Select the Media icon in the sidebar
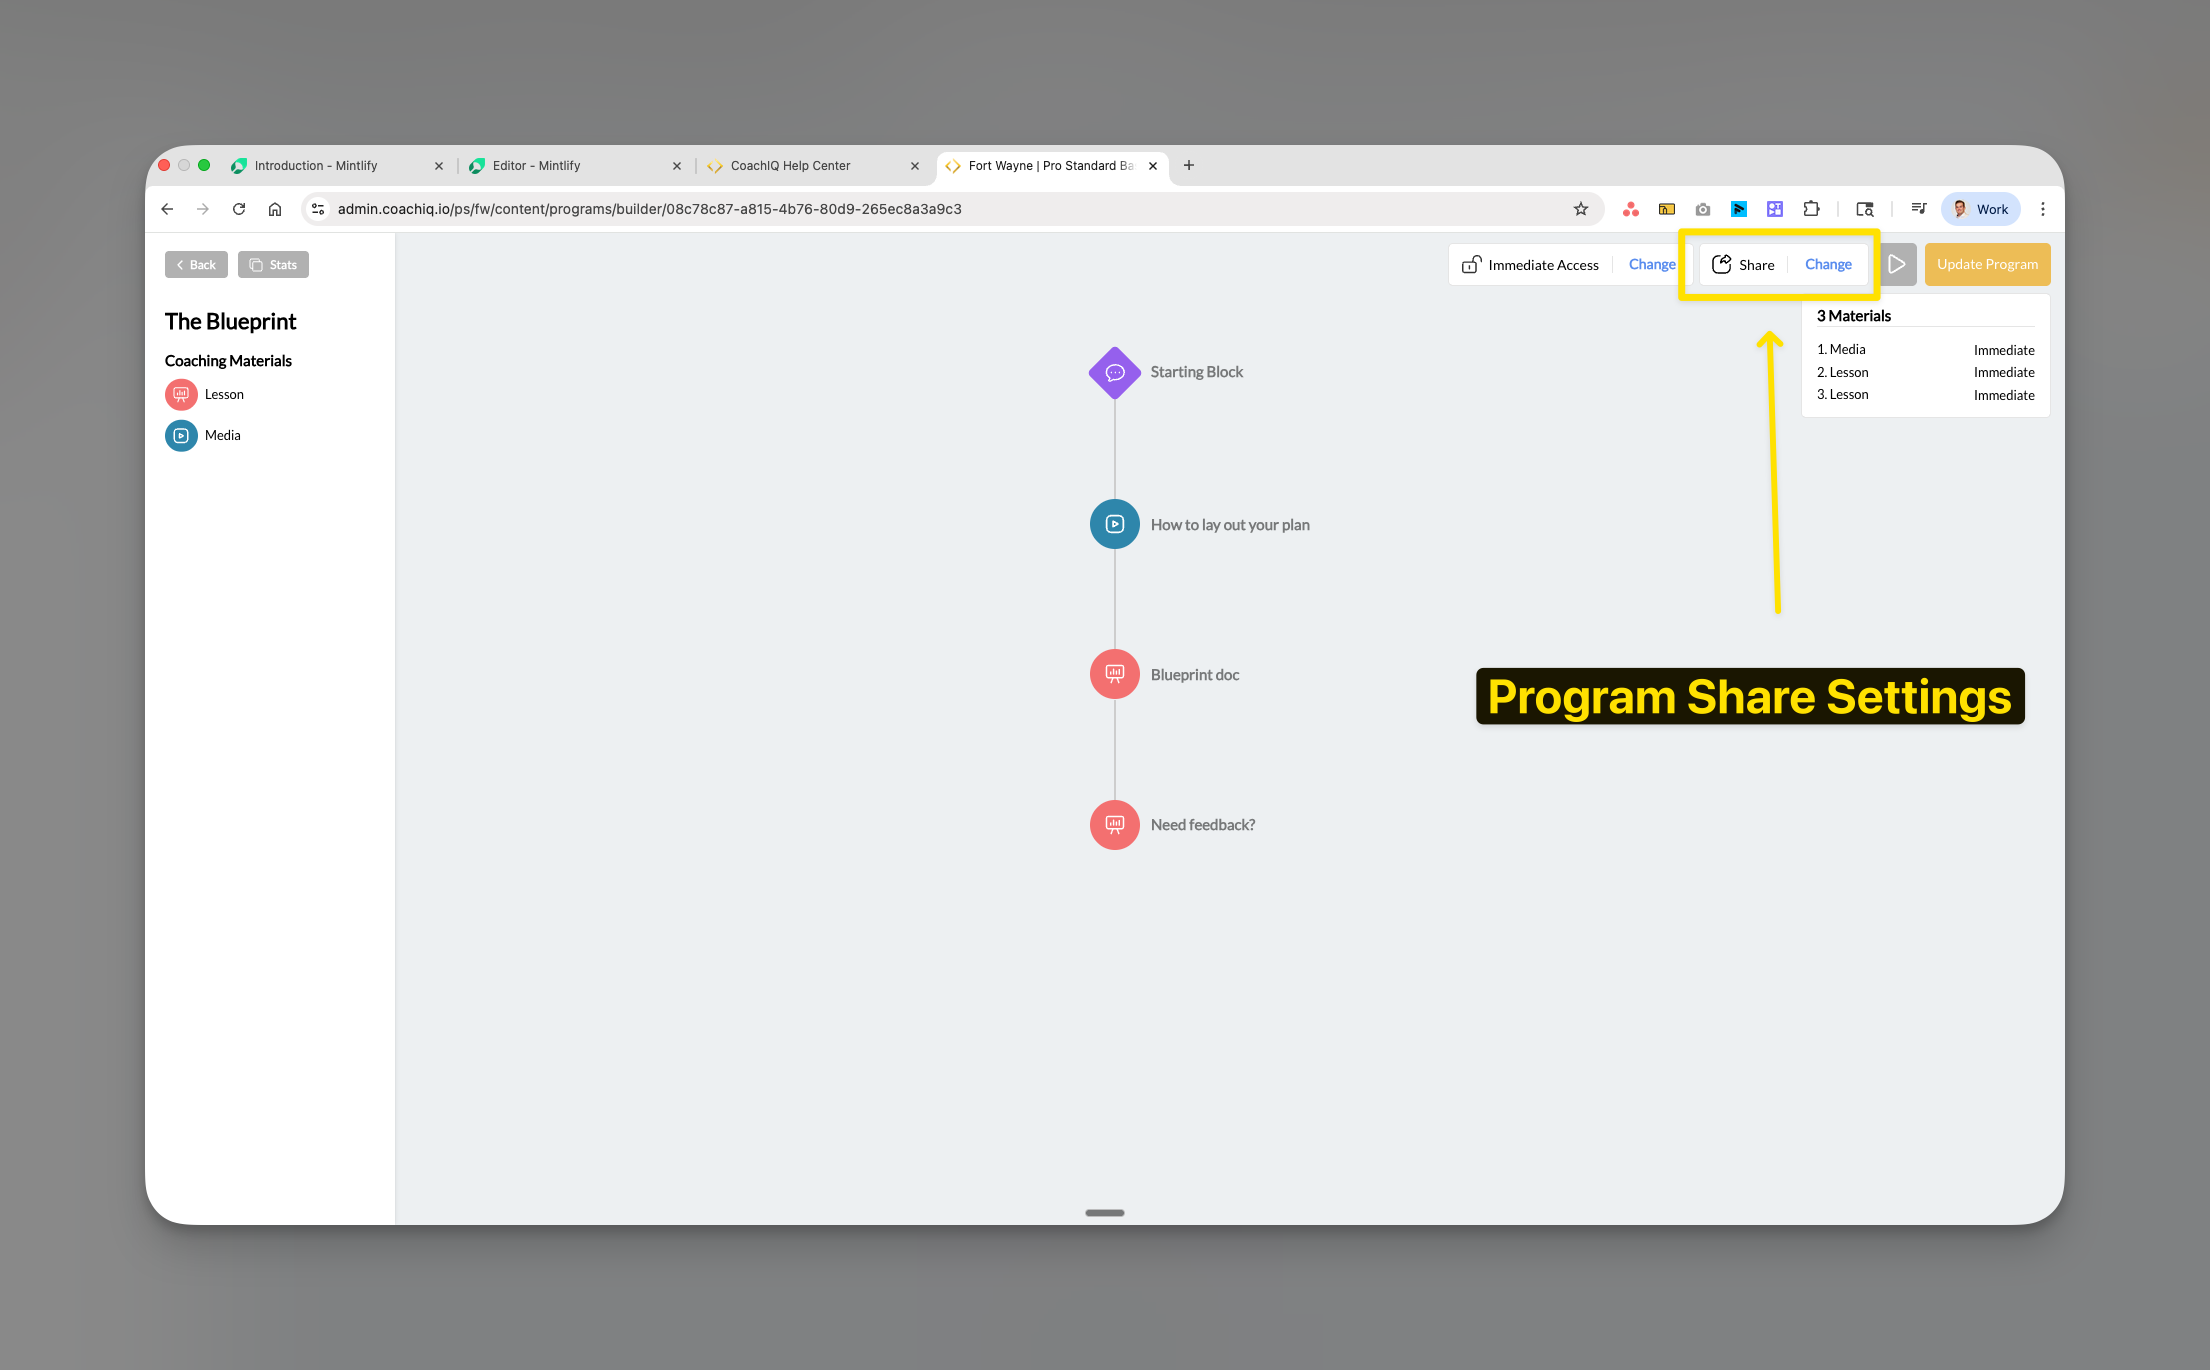2210x1370 pixels. (181, 435)
